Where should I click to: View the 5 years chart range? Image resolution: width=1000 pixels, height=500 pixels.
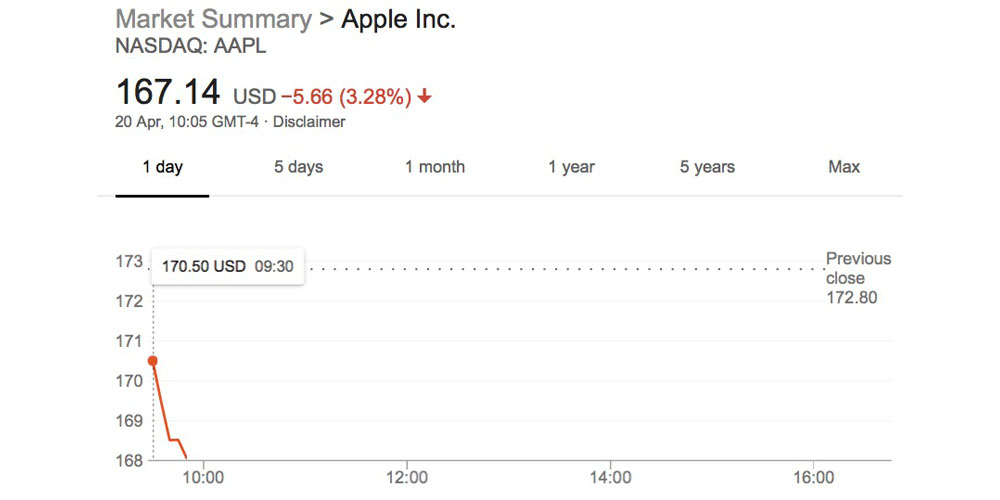pyautogui.click(x=707, y=167)
